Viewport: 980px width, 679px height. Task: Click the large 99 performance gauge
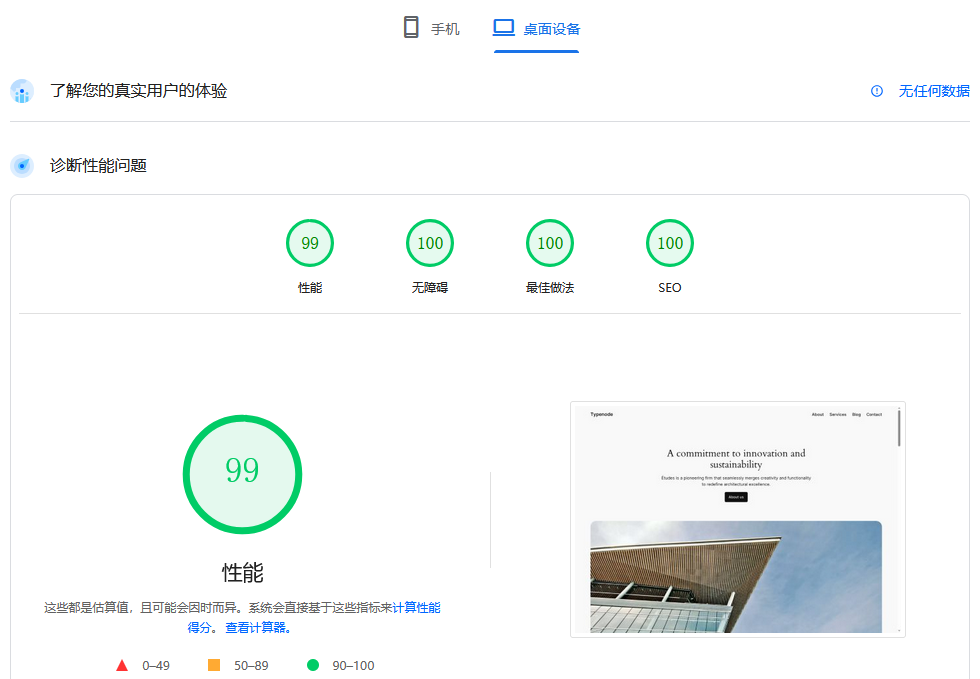[242, 474]
